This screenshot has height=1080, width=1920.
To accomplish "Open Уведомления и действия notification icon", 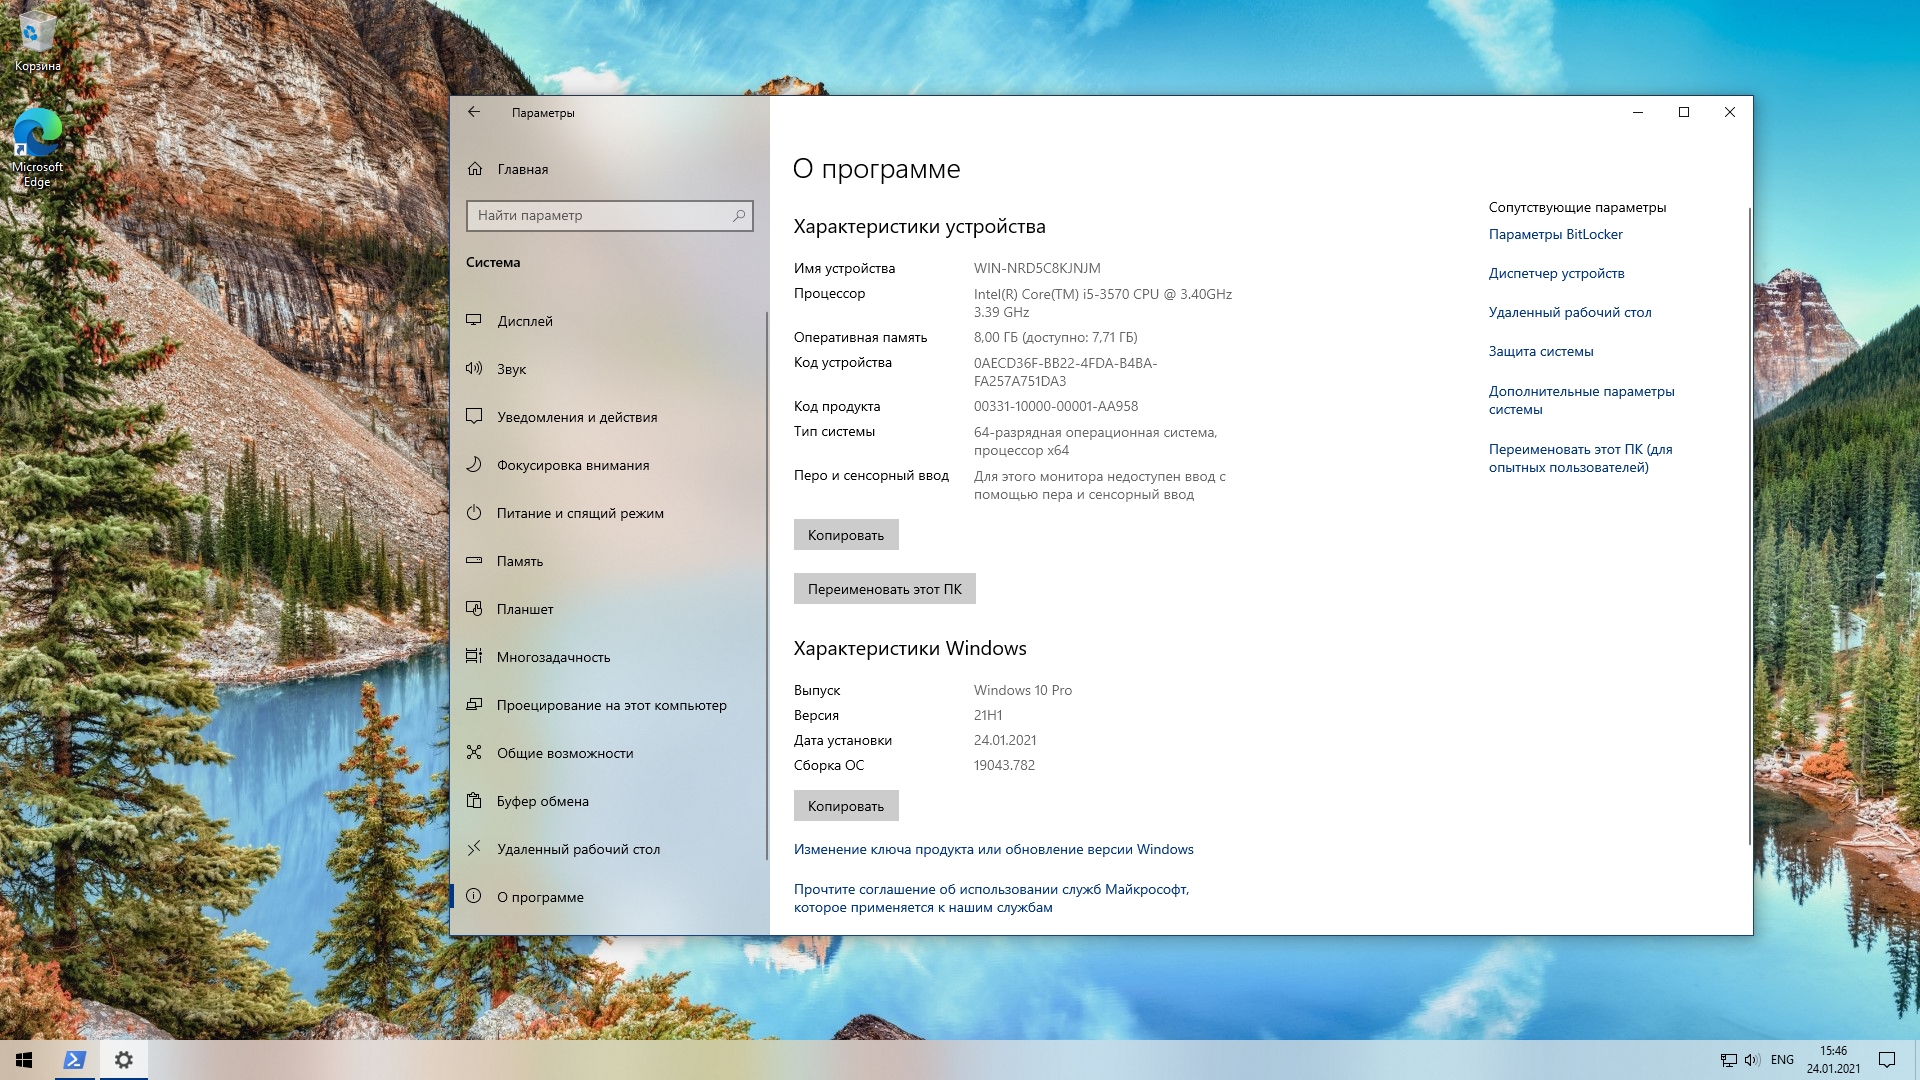I will click(x=474, y=416).
